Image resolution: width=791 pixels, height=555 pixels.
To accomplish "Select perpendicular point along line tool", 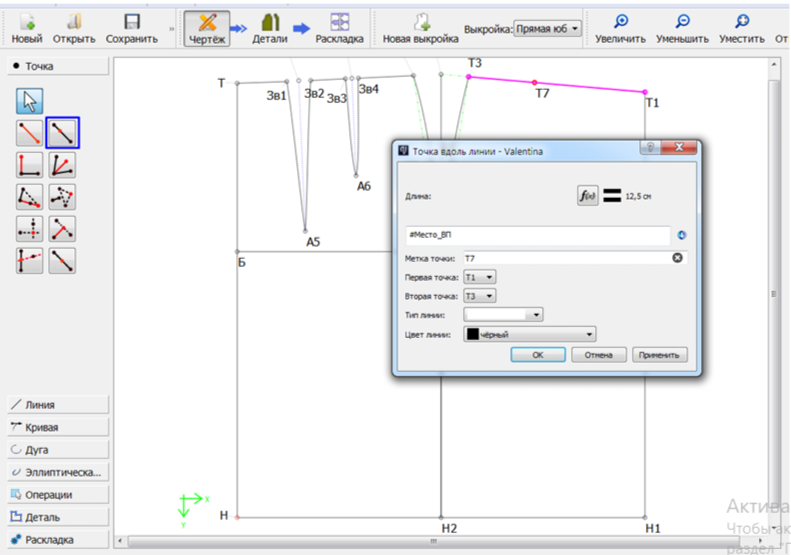I will coord(62,229).
